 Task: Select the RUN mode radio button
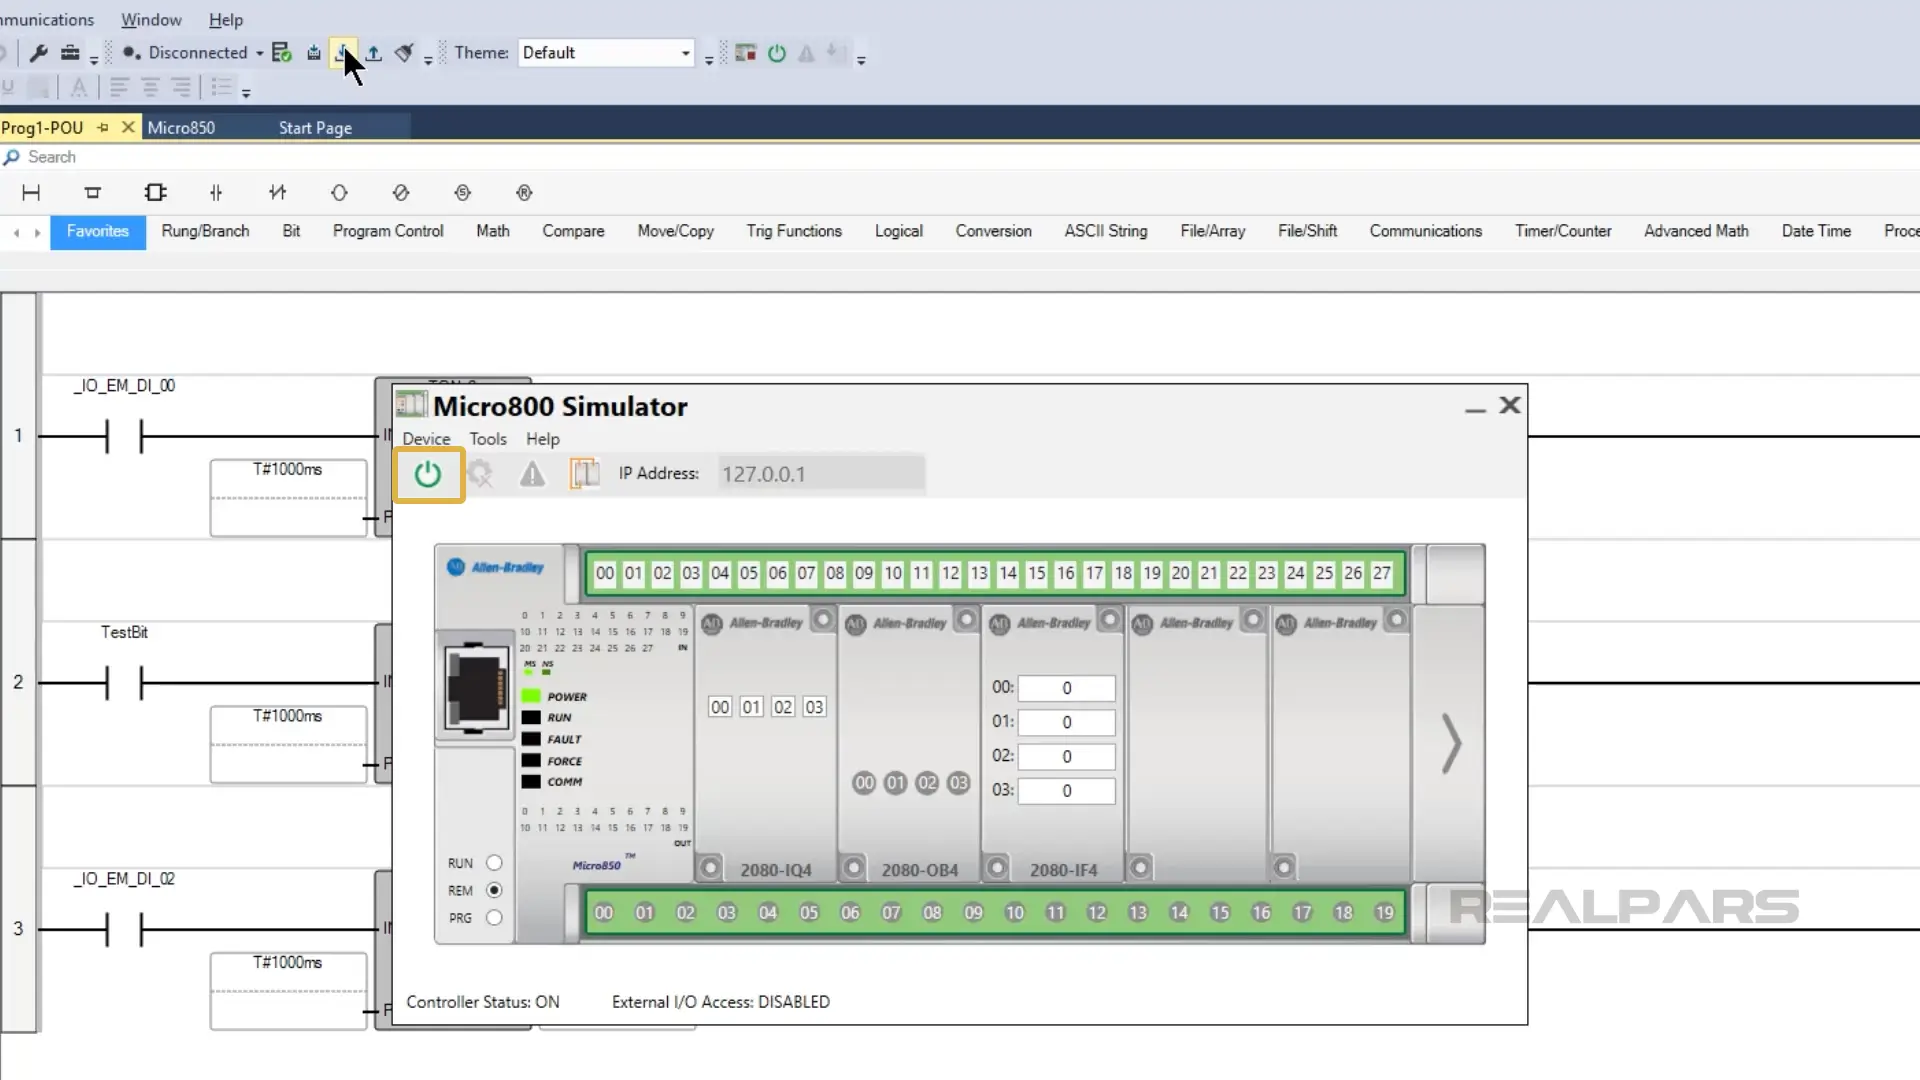494,863
